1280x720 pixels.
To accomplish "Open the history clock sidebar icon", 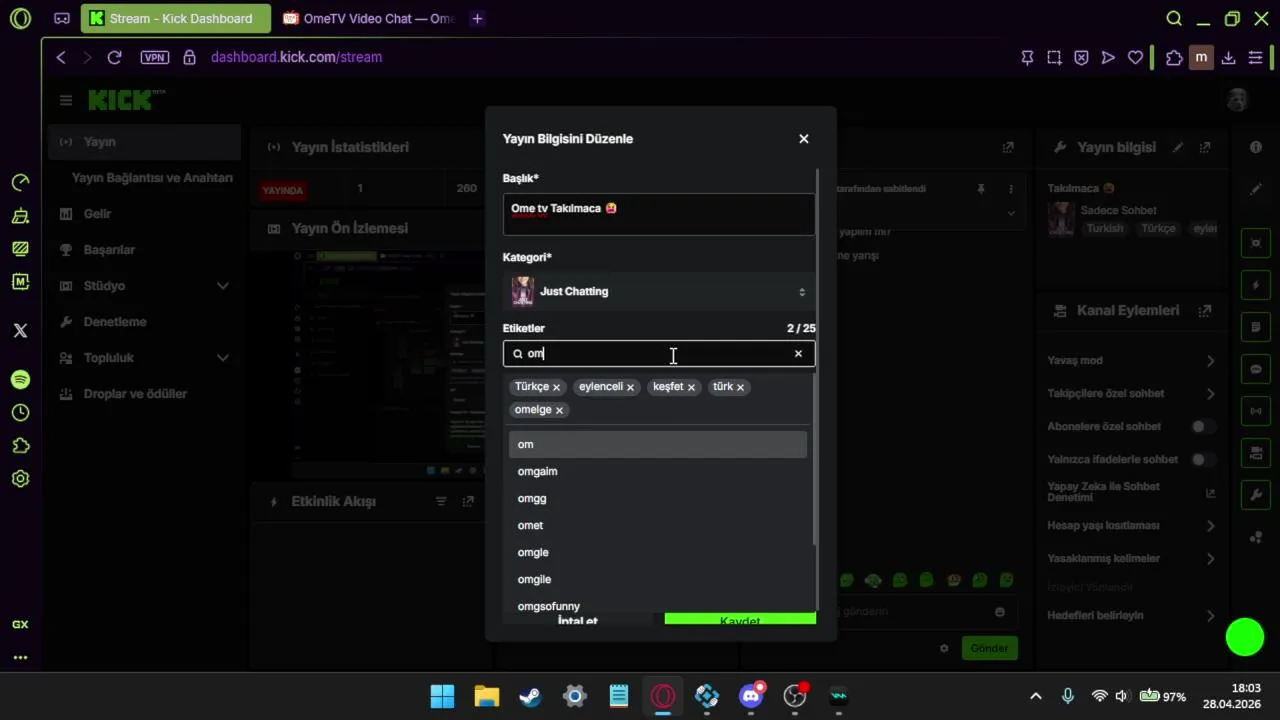I will tap(20, 413).
